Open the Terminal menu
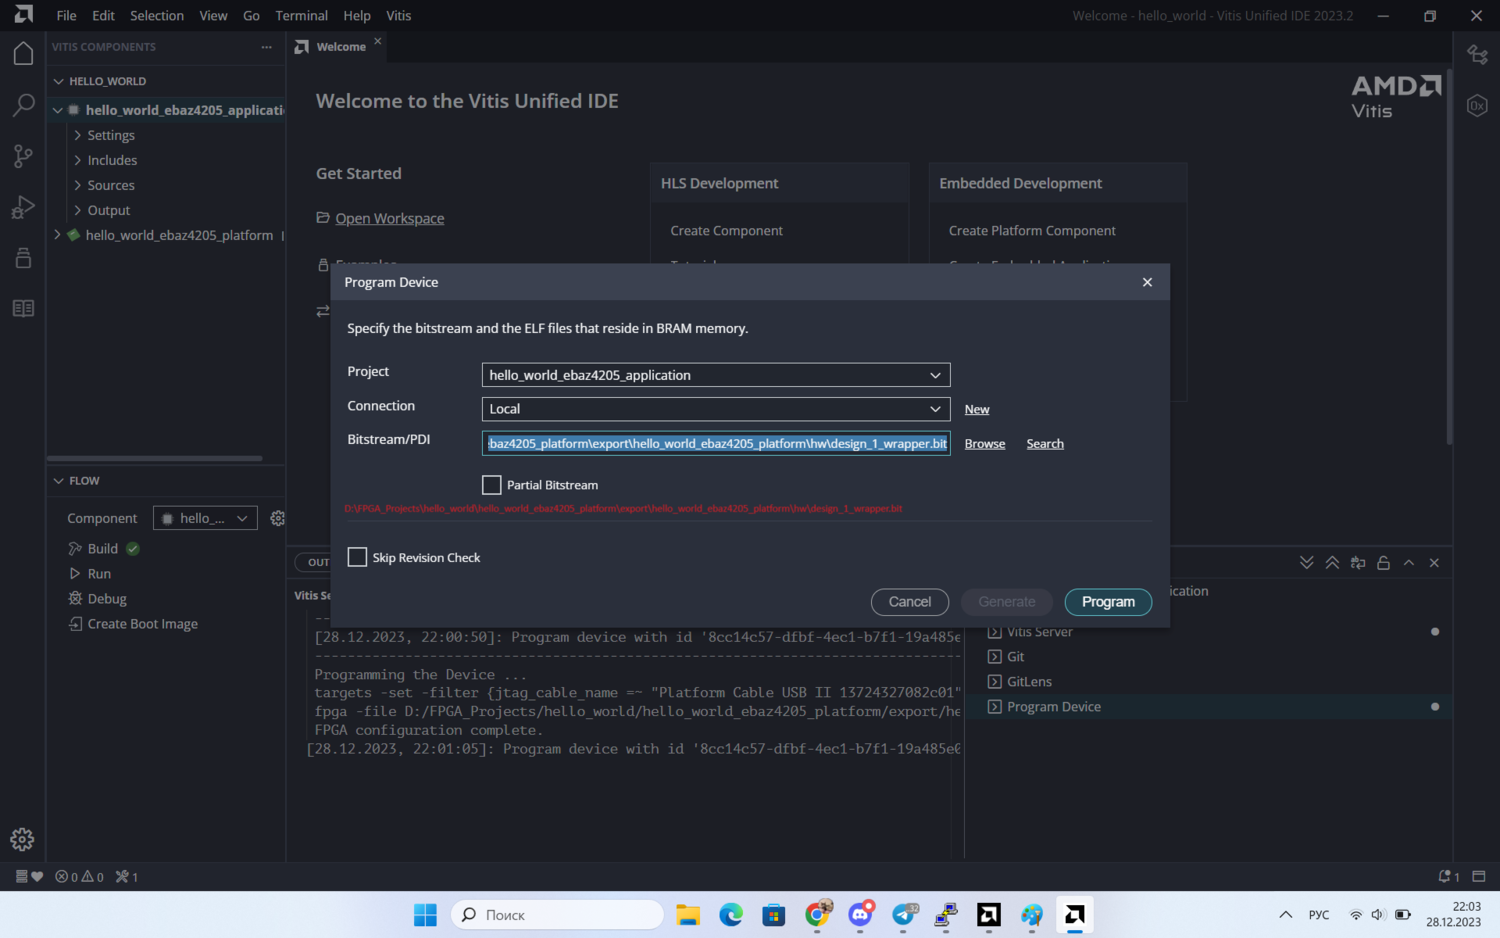1500x938 pixels. coord(301,16)
